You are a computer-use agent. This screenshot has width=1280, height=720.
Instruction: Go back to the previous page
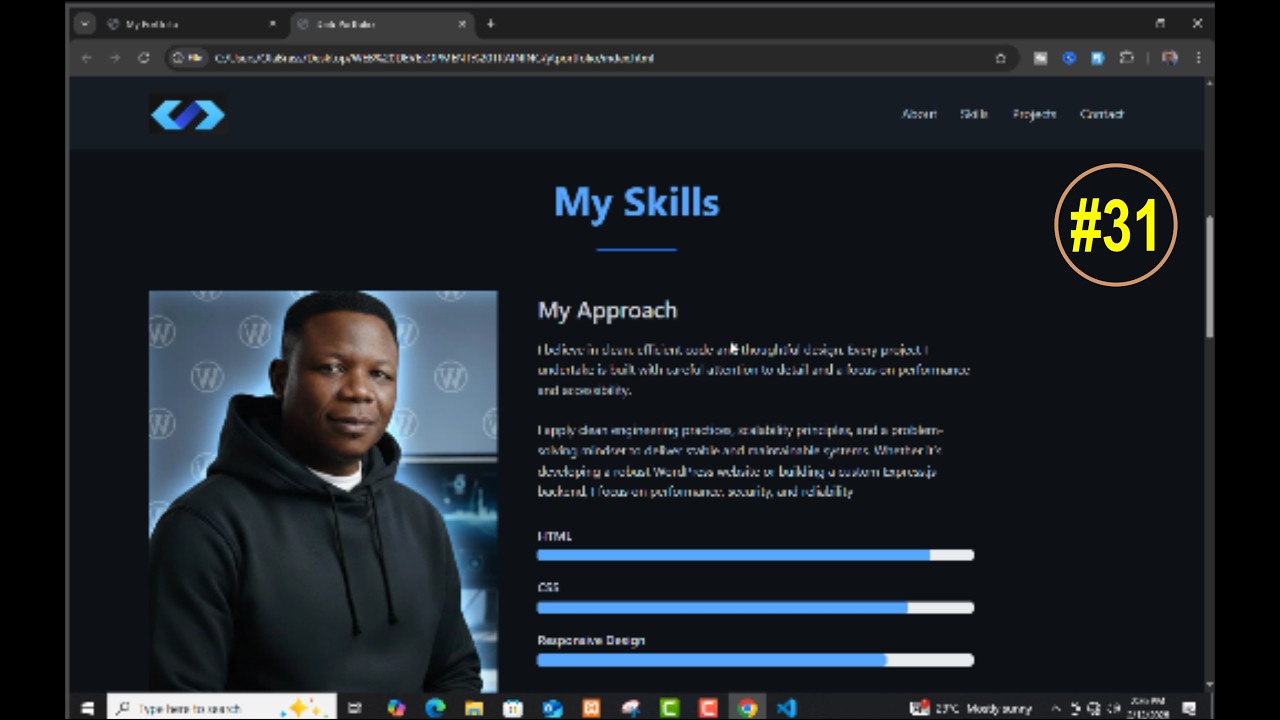click(x=86, y=58)
